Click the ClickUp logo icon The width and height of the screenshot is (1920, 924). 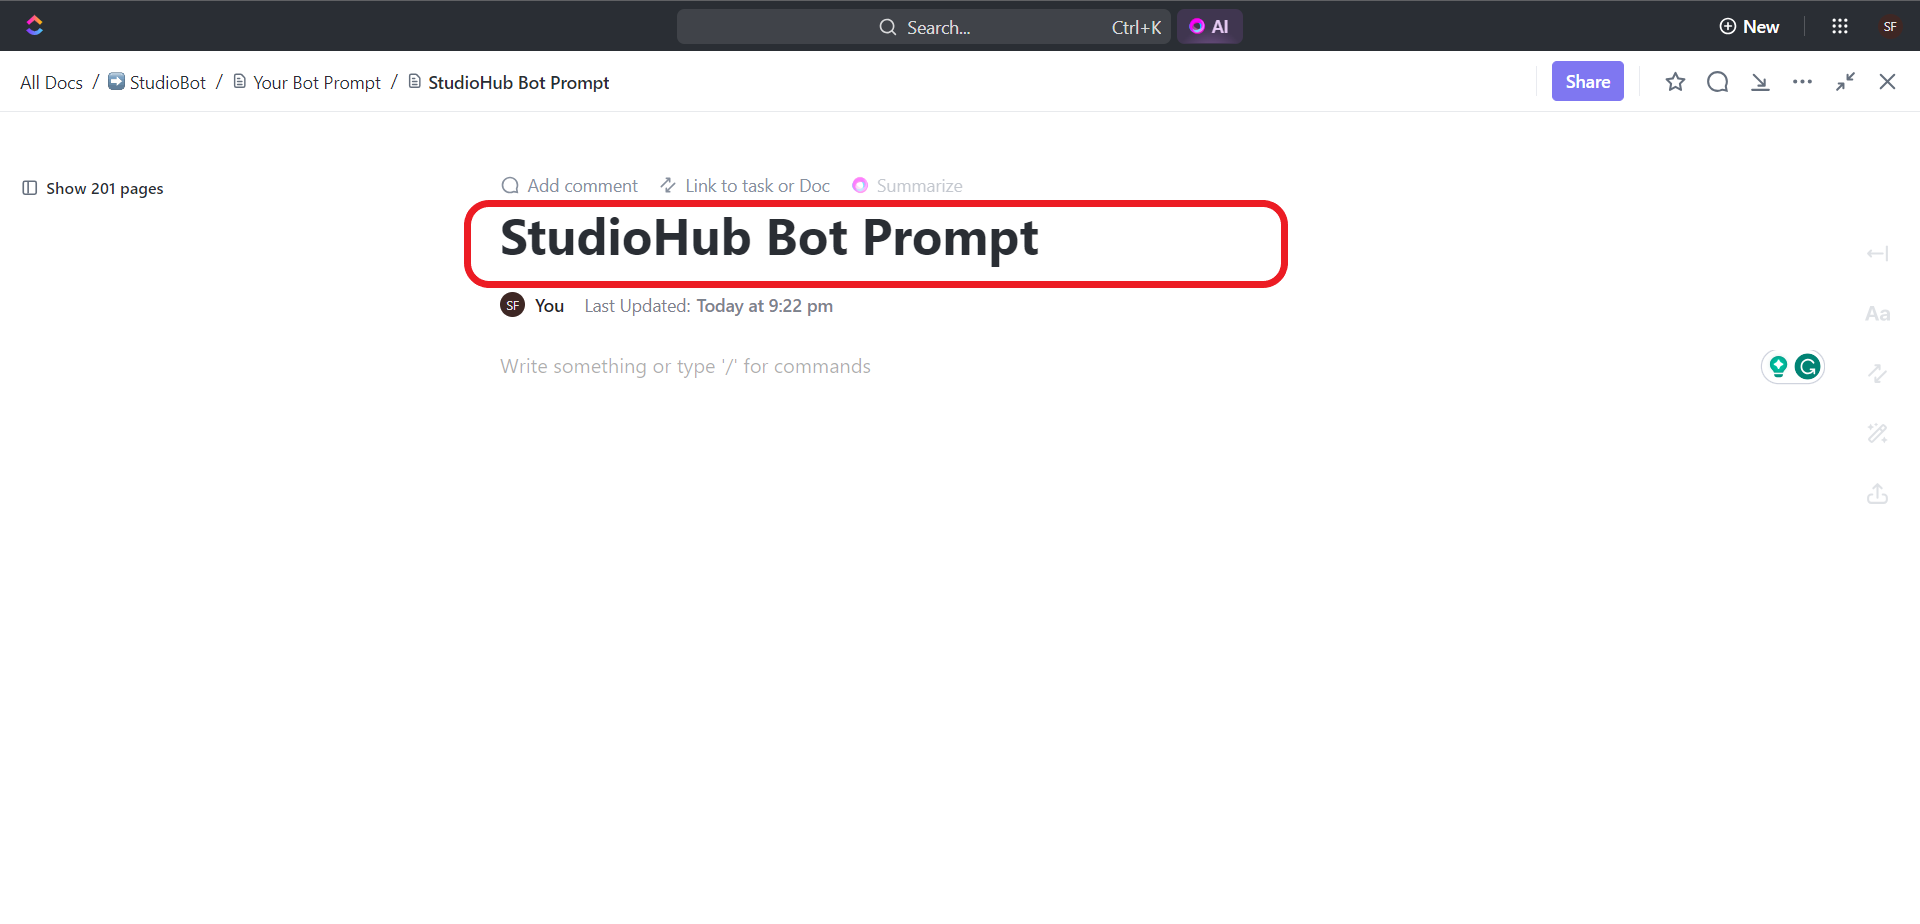35,26
